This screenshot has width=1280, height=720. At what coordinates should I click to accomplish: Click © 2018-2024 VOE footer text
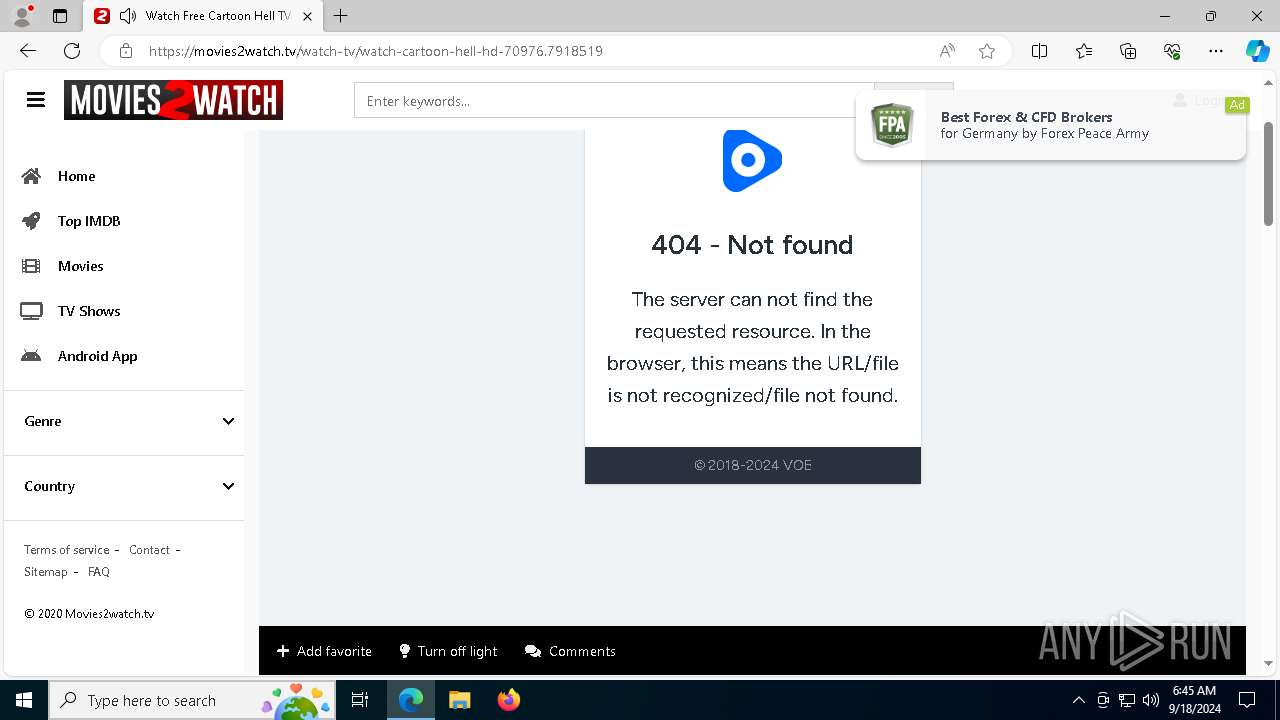(753, 465)
